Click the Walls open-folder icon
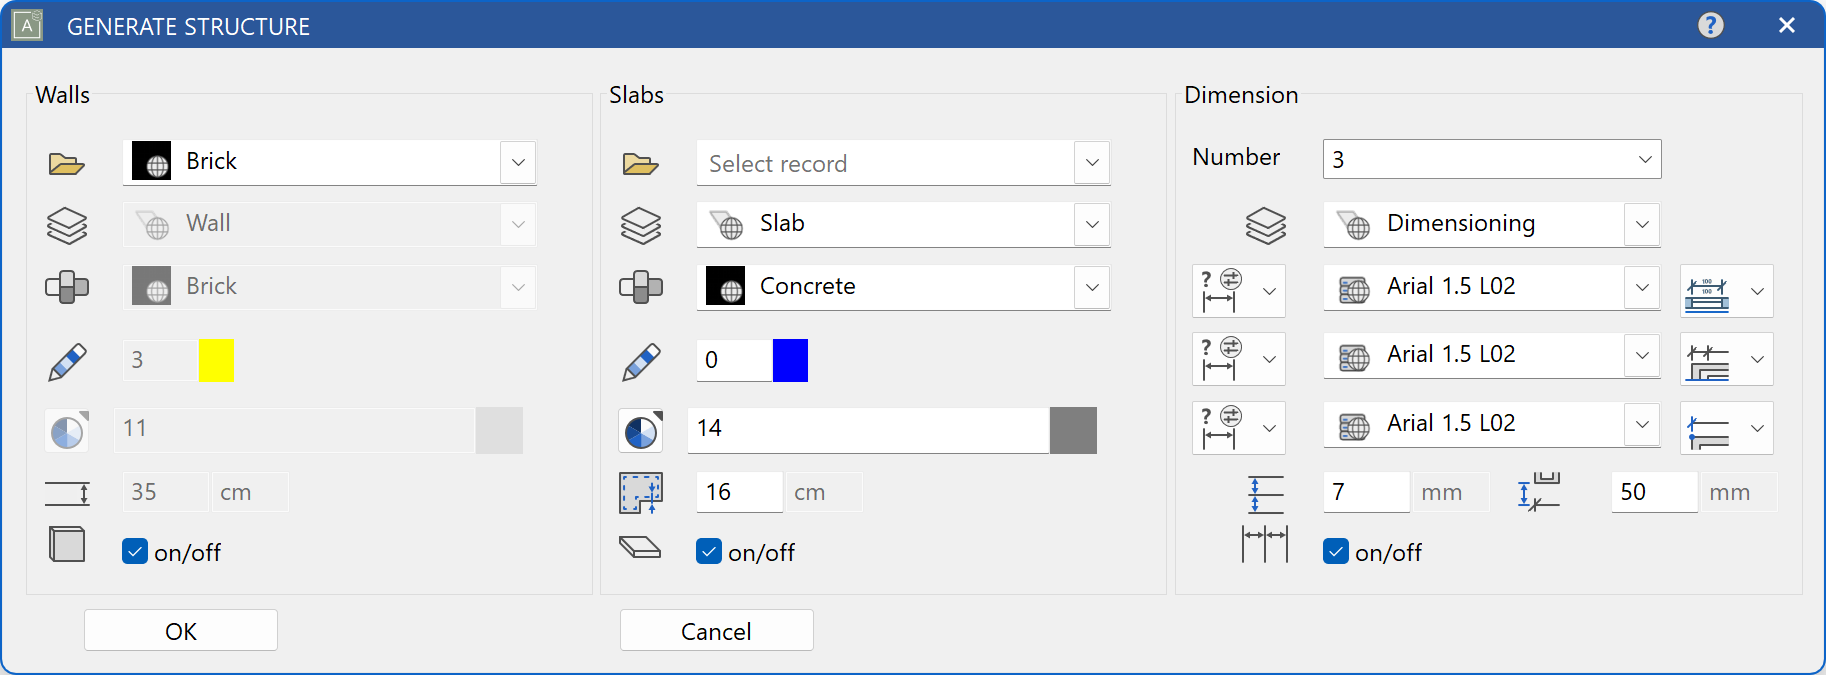 coord(66,164)
